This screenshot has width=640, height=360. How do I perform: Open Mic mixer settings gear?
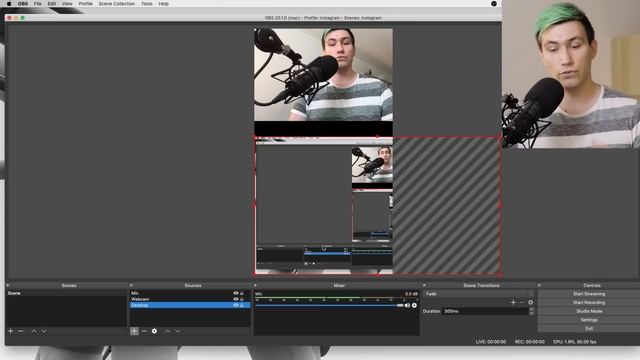(414, 305)
